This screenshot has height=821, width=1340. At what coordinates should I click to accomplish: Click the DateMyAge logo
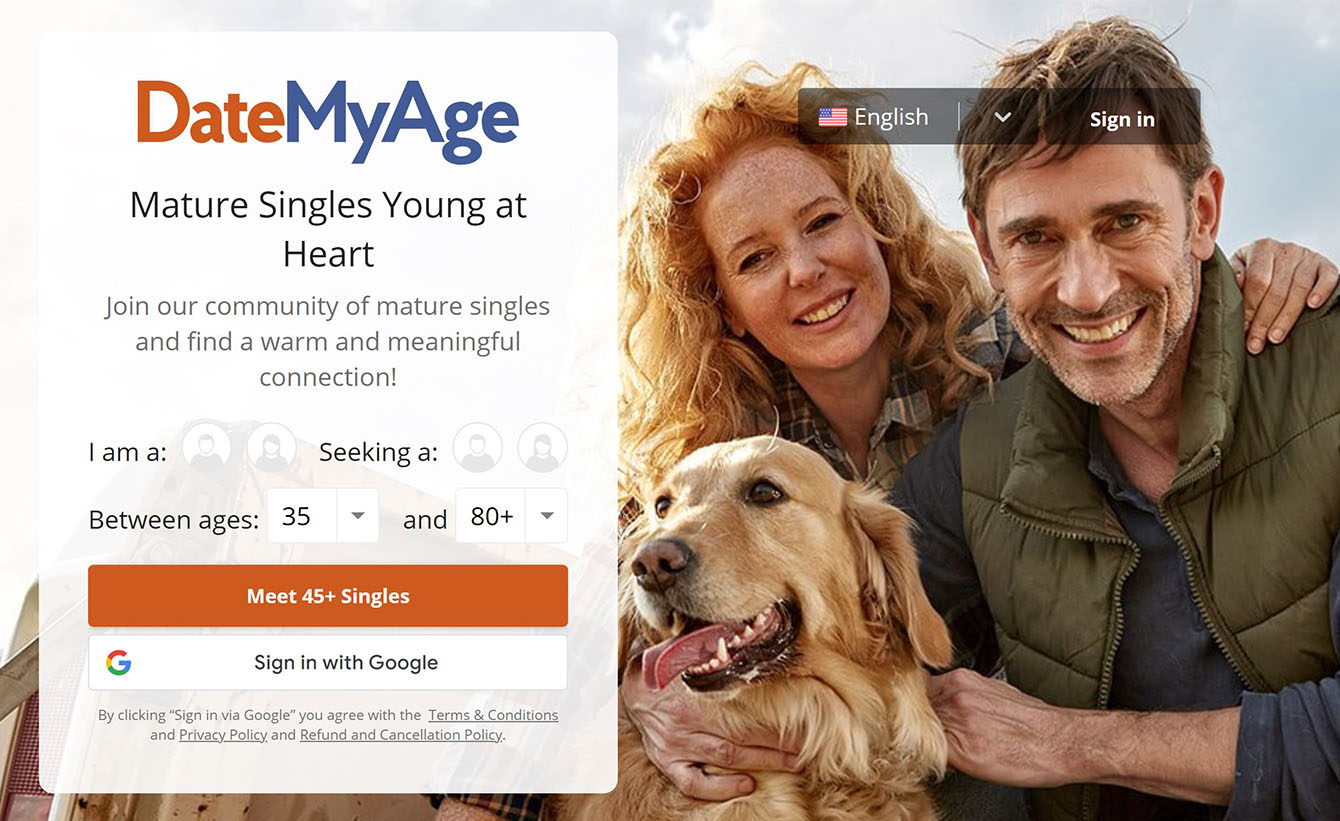click(328, 121)
